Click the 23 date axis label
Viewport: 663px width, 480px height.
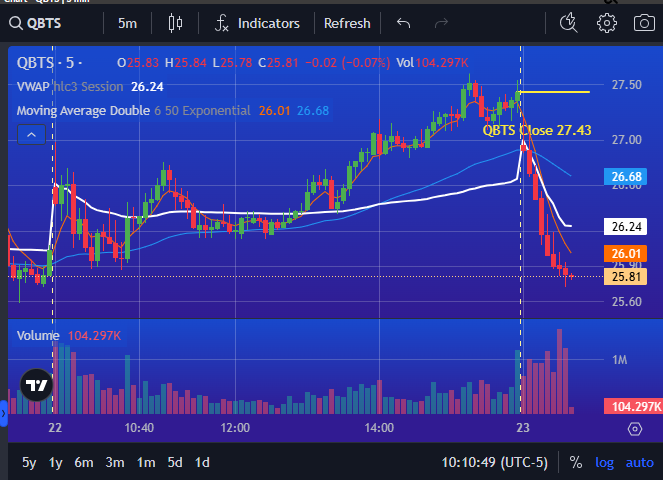tap(523, 428)
